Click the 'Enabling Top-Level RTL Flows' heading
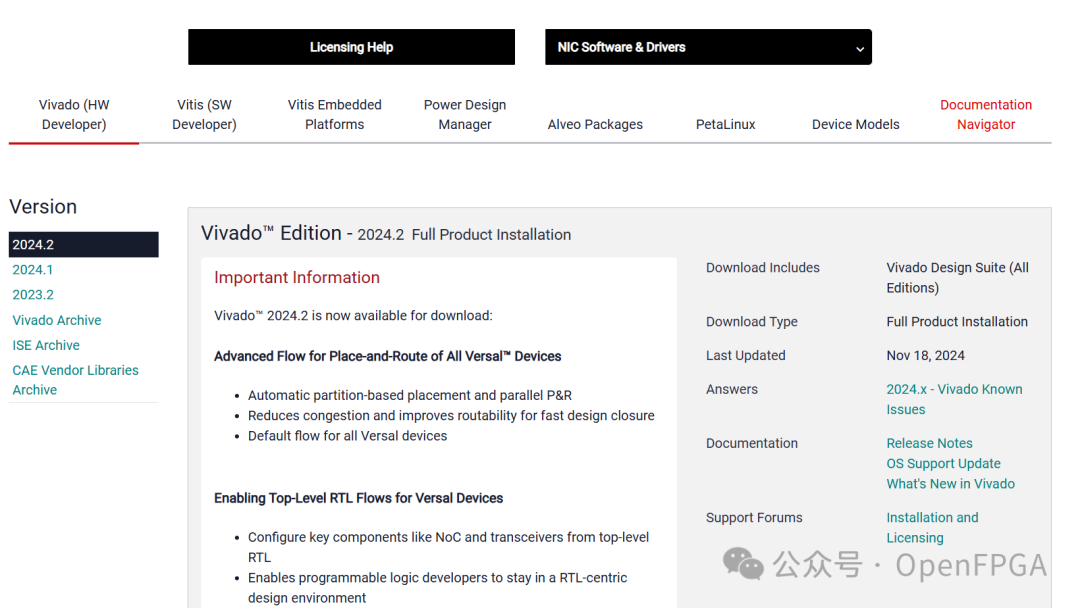This screenshot has height=608, width=1080. point(358,498)
